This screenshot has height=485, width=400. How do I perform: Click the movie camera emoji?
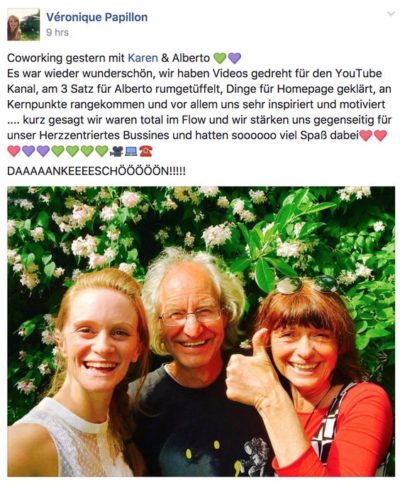[x=116, y=151]
